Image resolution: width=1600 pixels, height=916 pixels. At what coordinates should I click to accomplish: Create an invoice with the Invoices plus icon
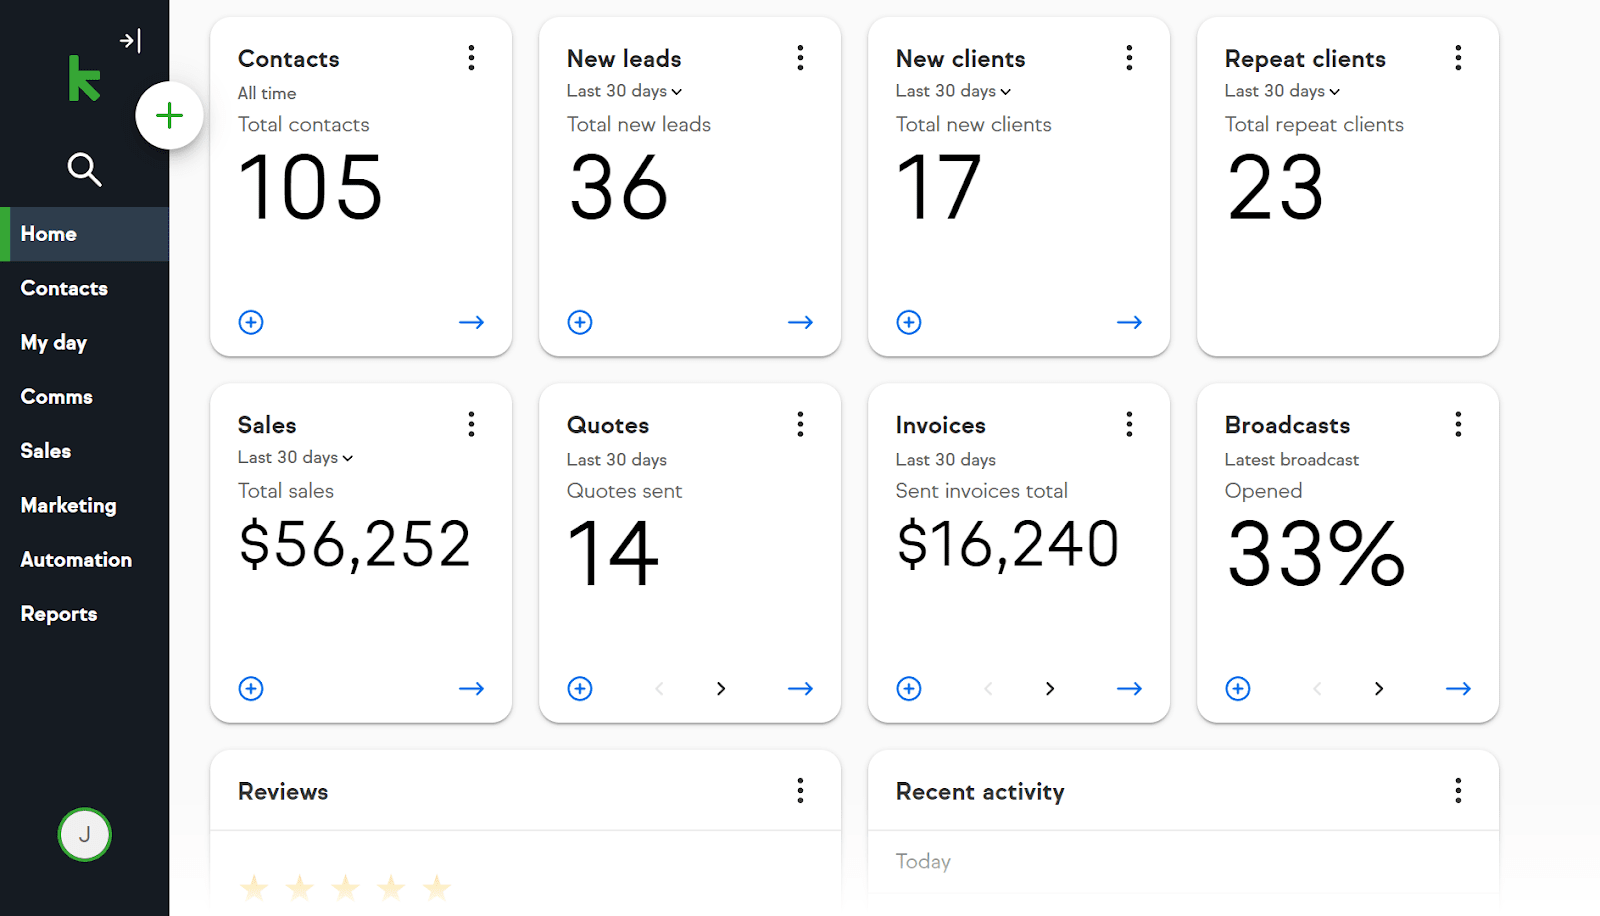tap(908, 688)
